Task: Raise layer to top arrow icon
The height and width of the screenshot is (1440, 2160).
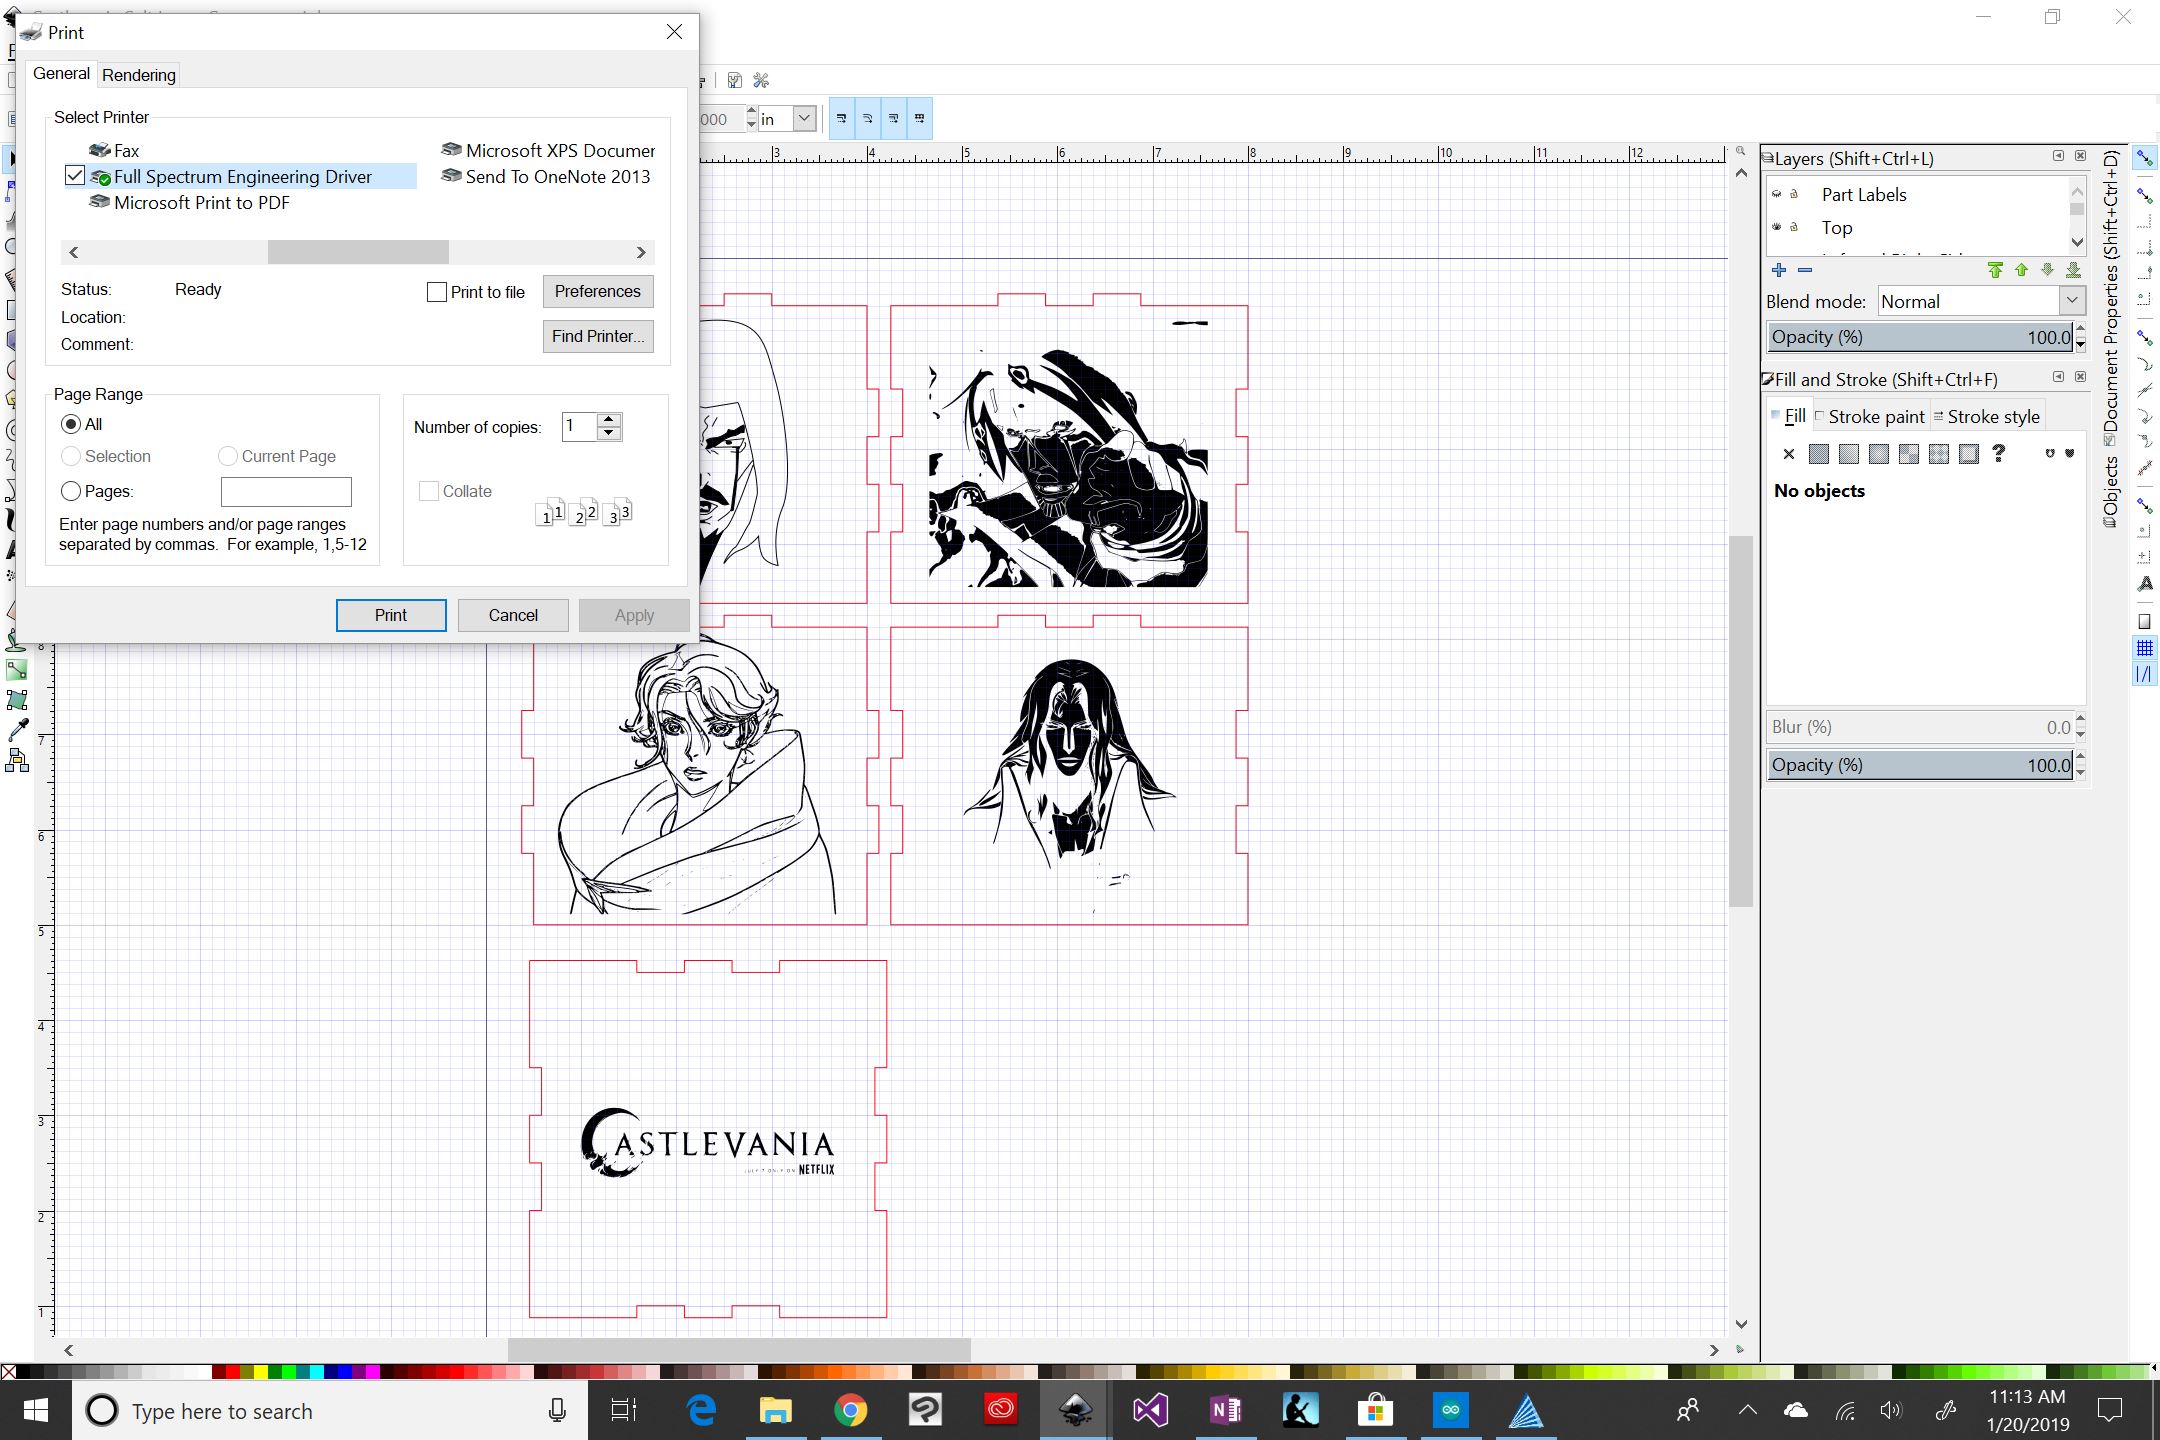Action: (x=1995, y=270)
